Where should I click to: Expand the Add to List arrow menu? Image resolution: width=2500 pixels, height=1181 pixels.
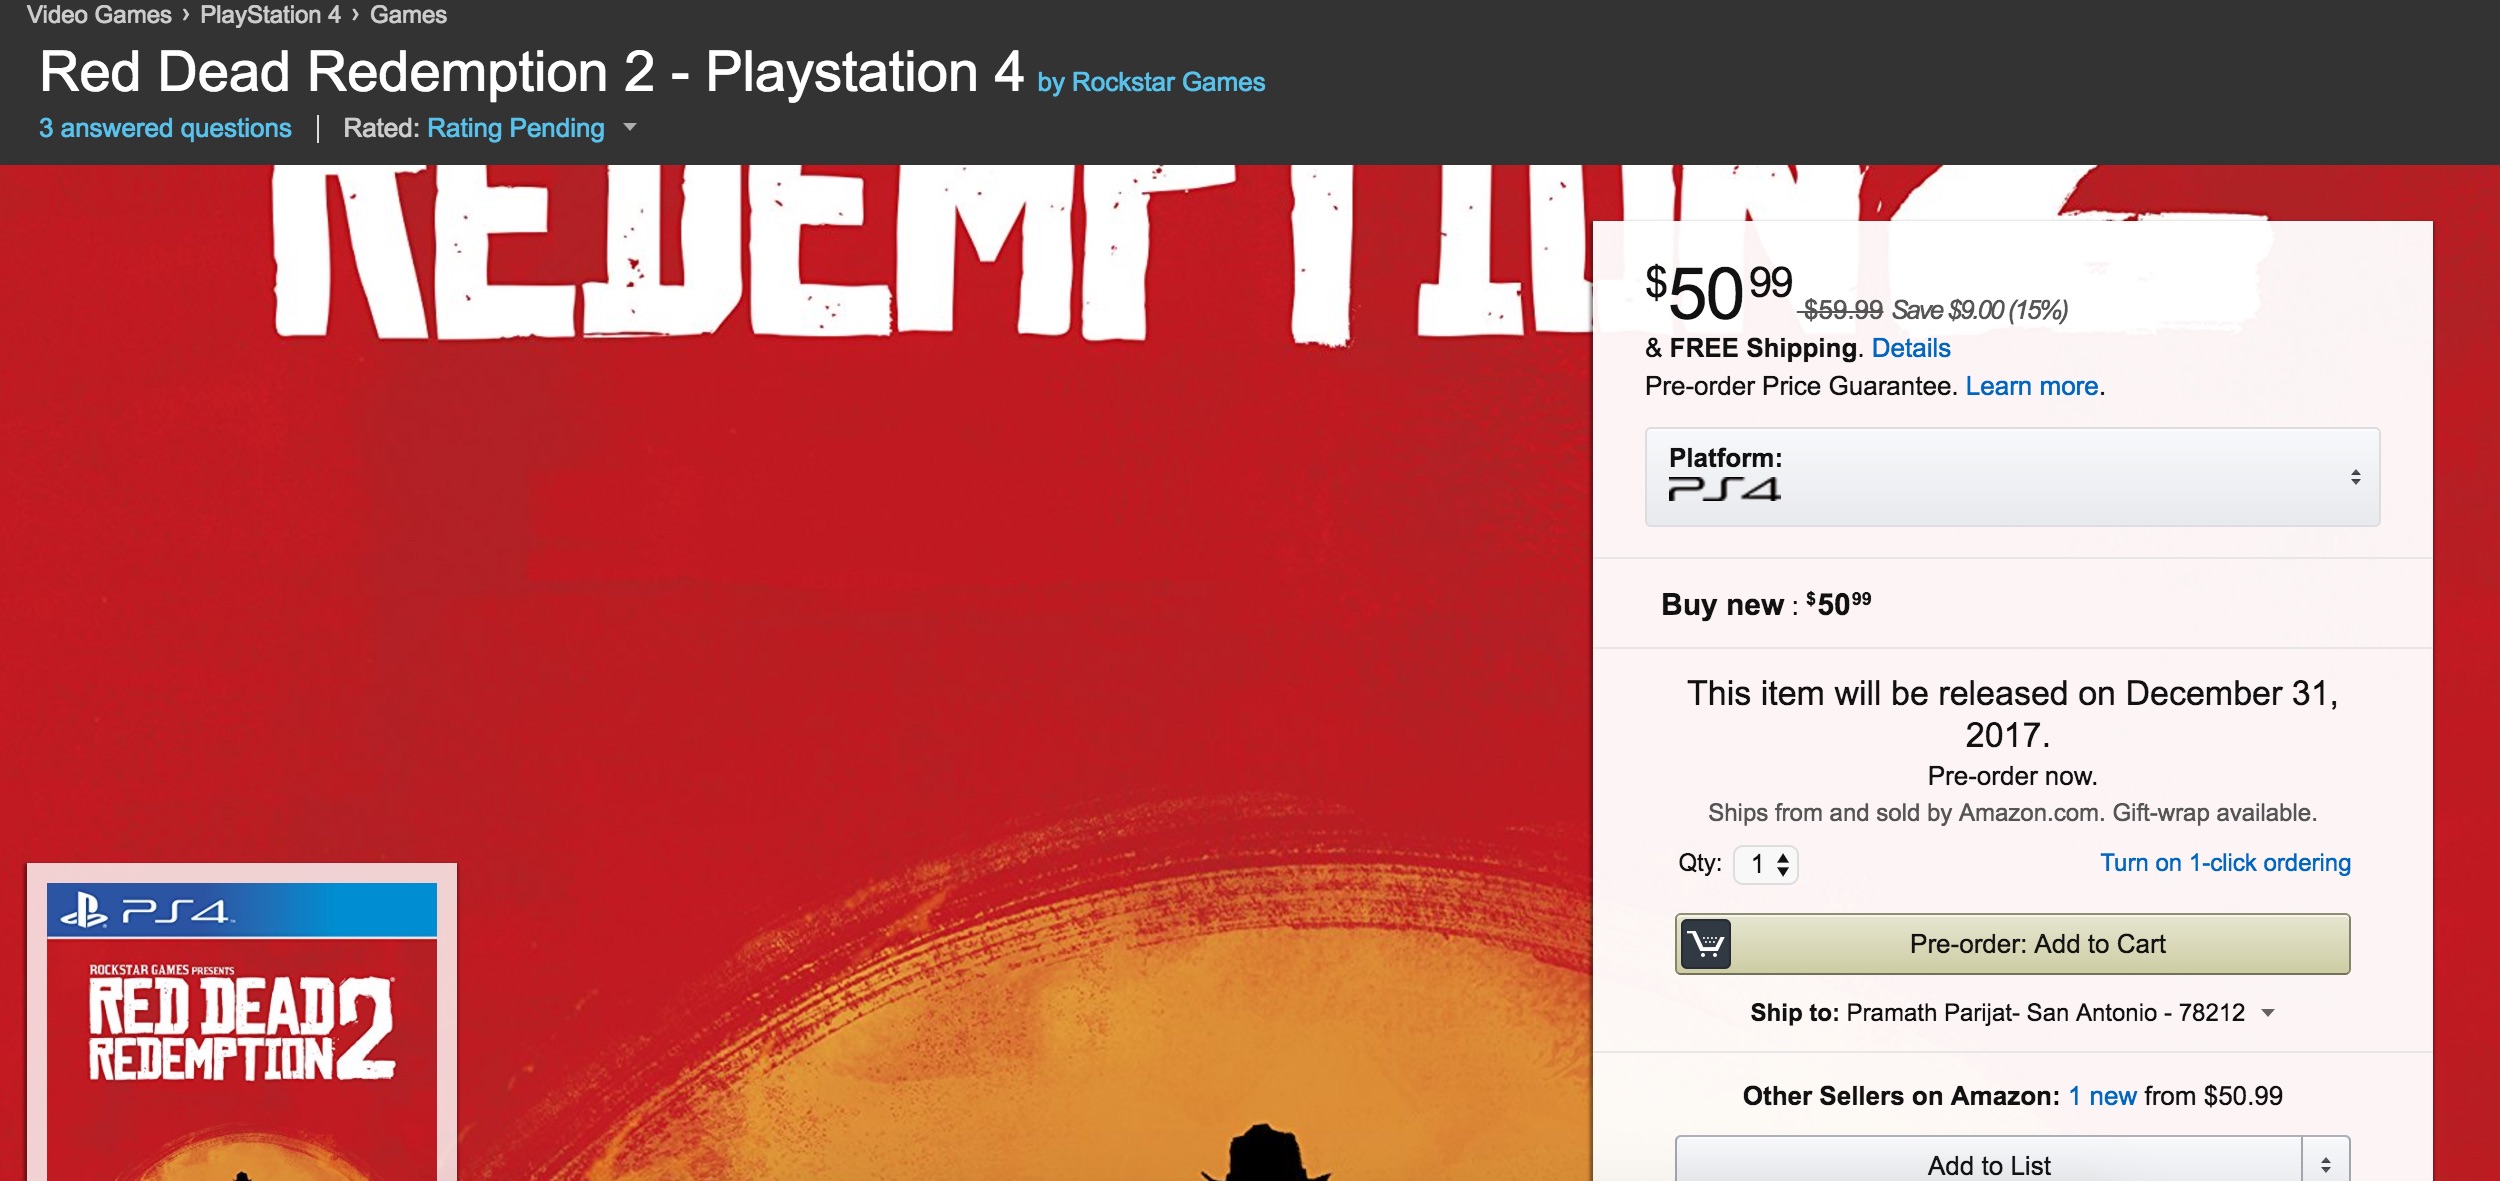pos(2326,1164)
